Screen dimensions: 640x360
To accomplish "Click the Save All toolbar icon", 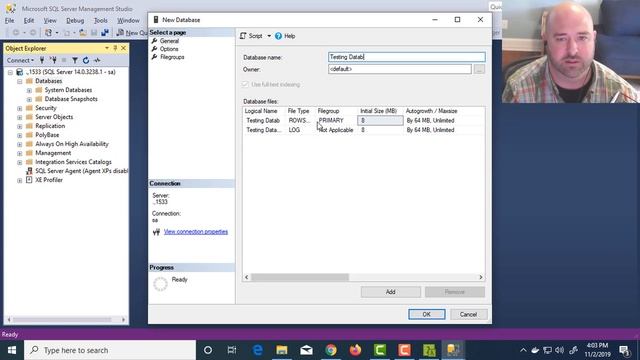I will click(105, 32).
